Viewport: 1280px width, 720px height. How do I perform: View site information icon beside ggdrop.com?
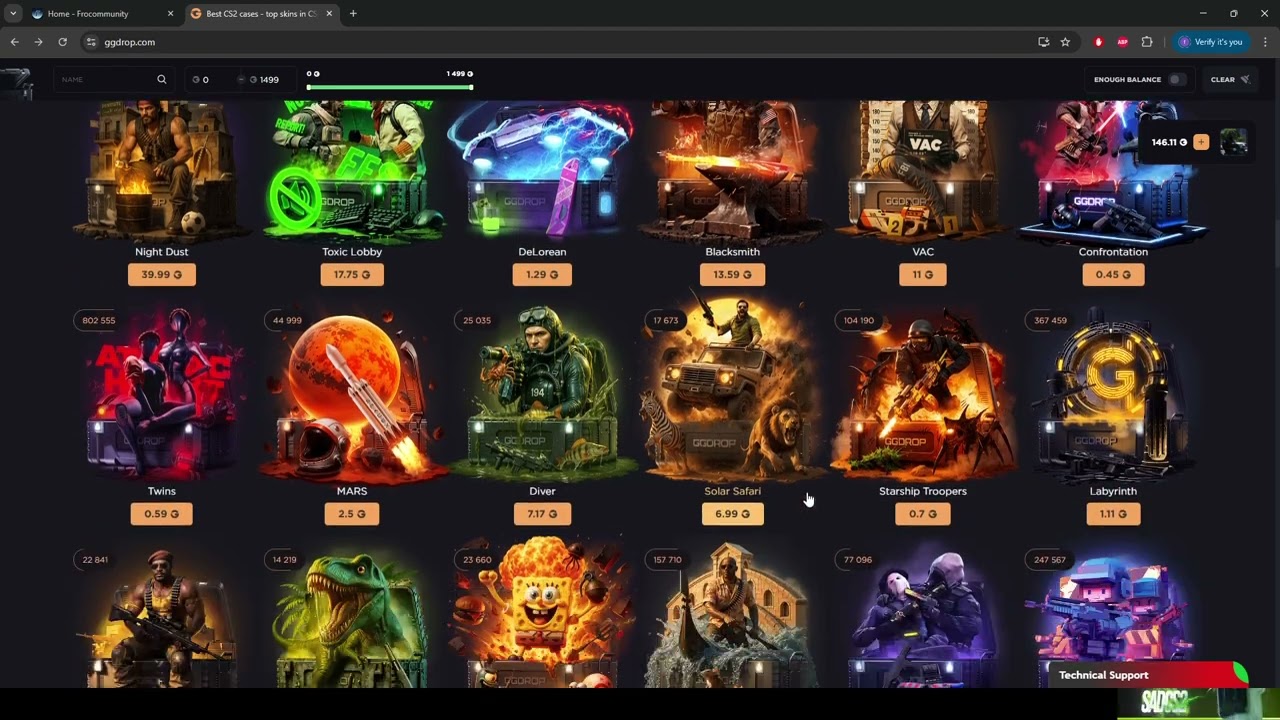[x=91, y=42]
